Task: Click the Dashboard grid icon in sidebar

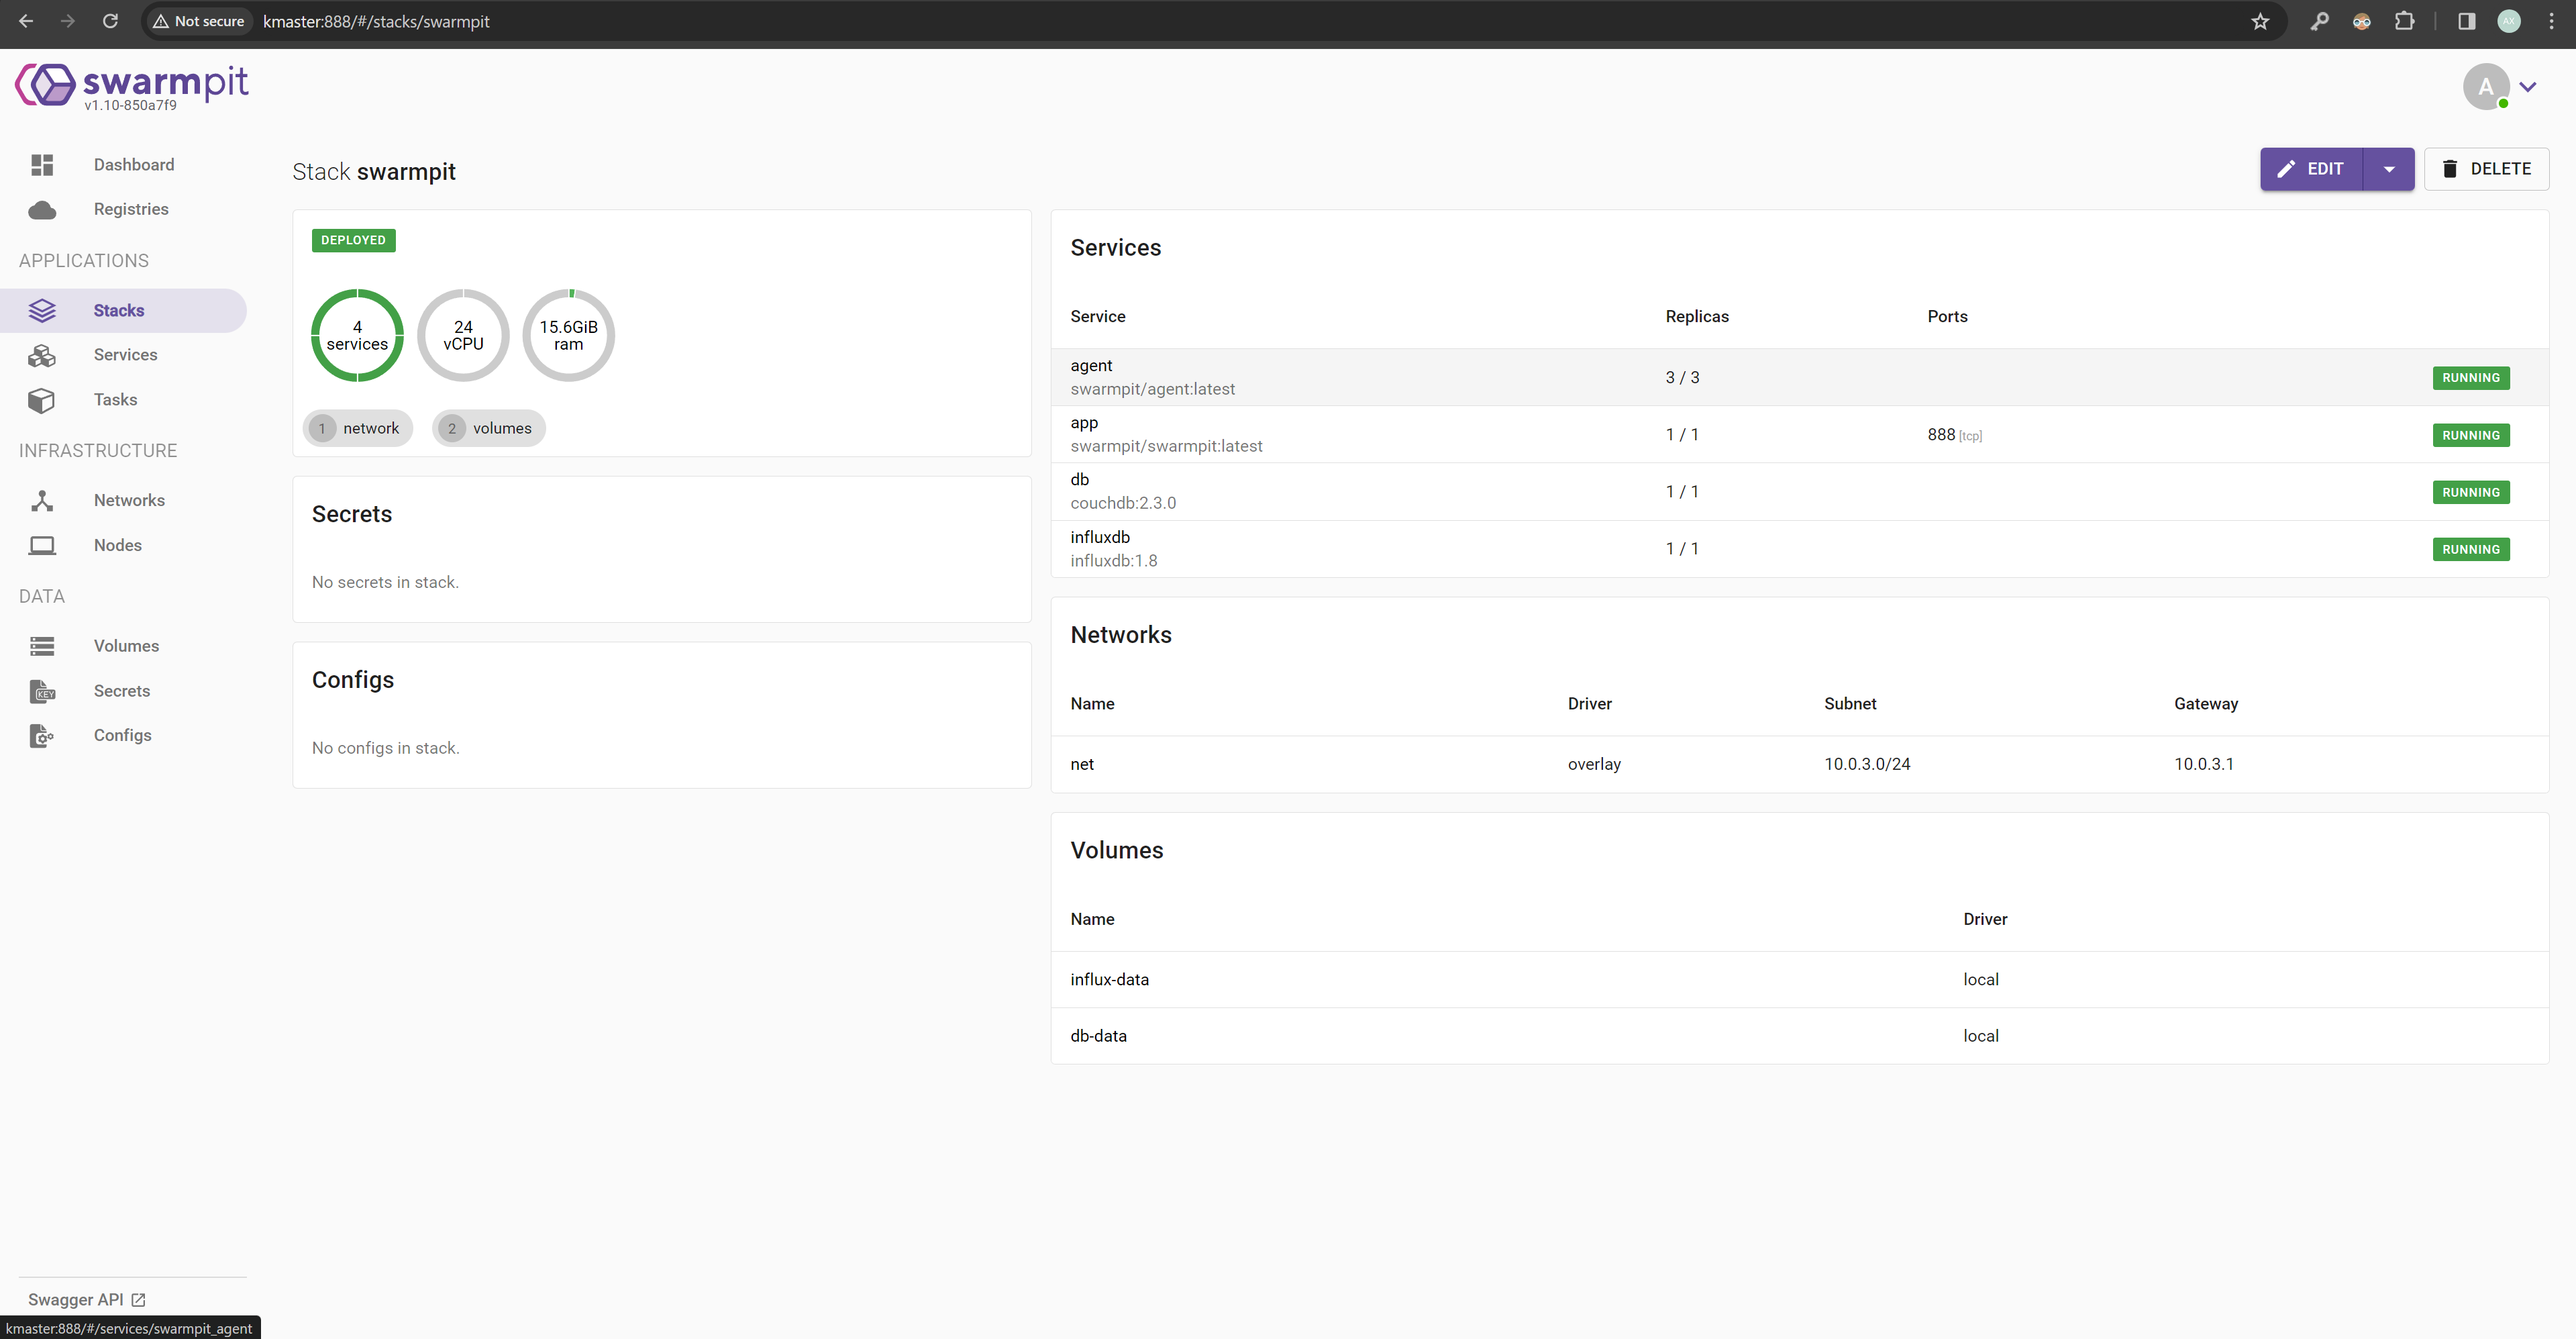Action: (x=42, y=165)
